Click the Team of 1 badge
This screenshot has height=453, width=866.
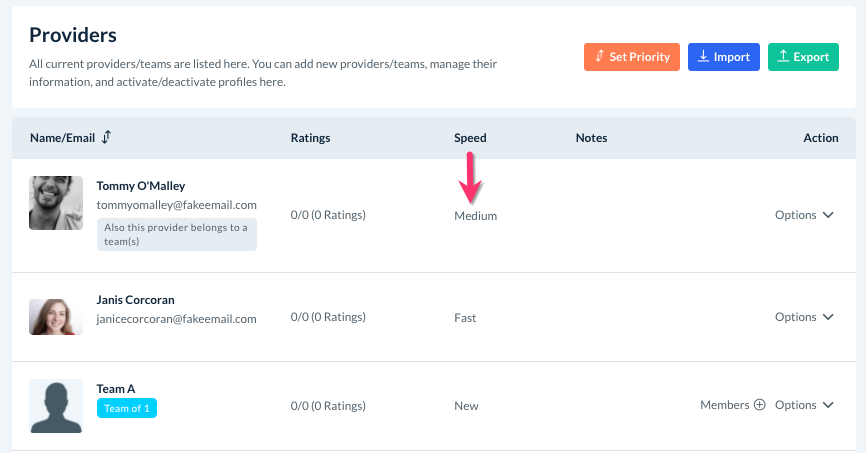click(127, 408)
